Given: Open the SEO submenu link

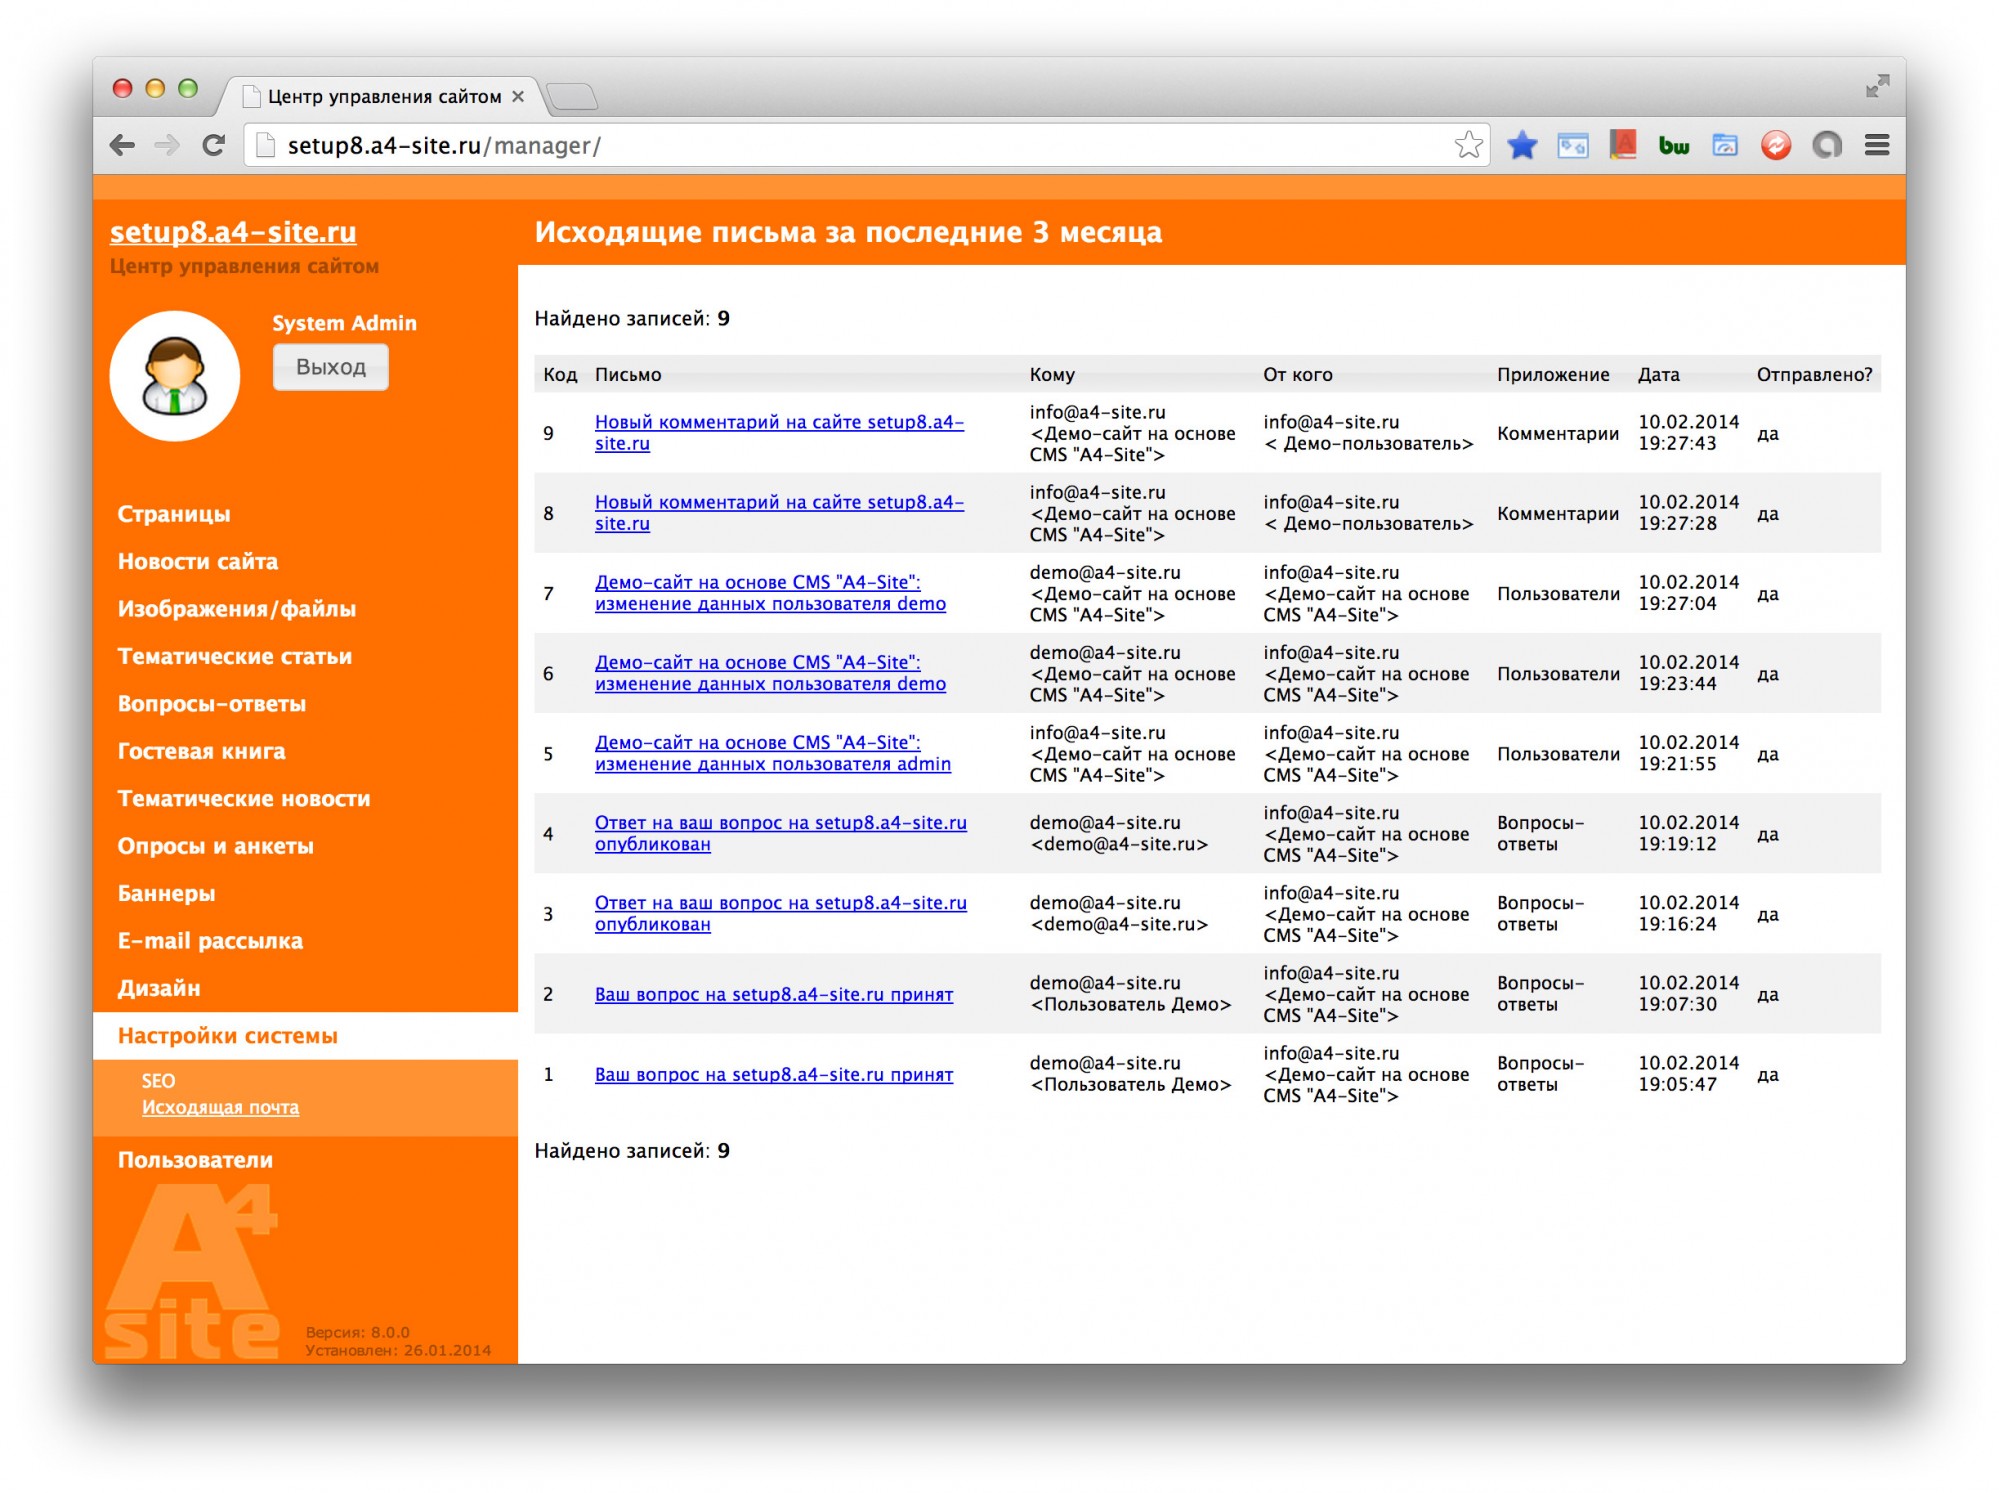Looking at the screenshot, I should [158, 1081].
